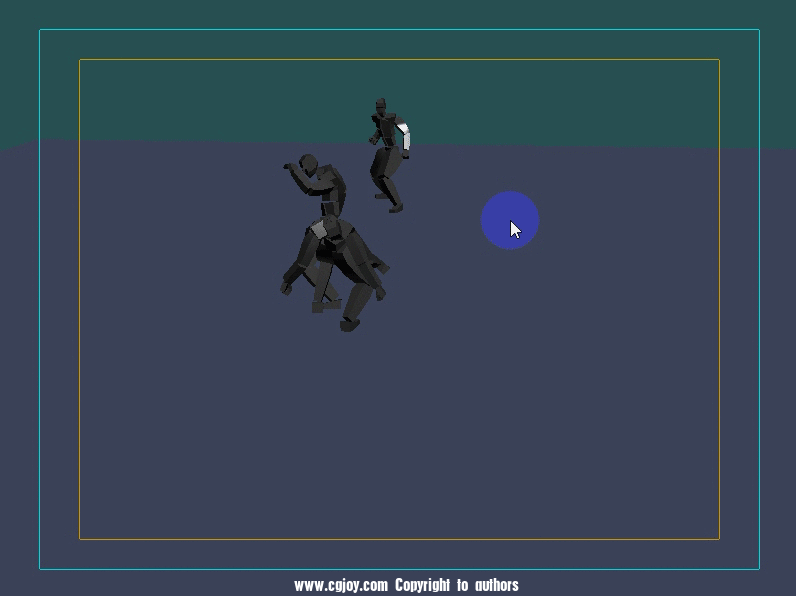Select the light gray shoulder patch on crouching biped
Screen dimensions: 796x596
(x=319, y=230)
